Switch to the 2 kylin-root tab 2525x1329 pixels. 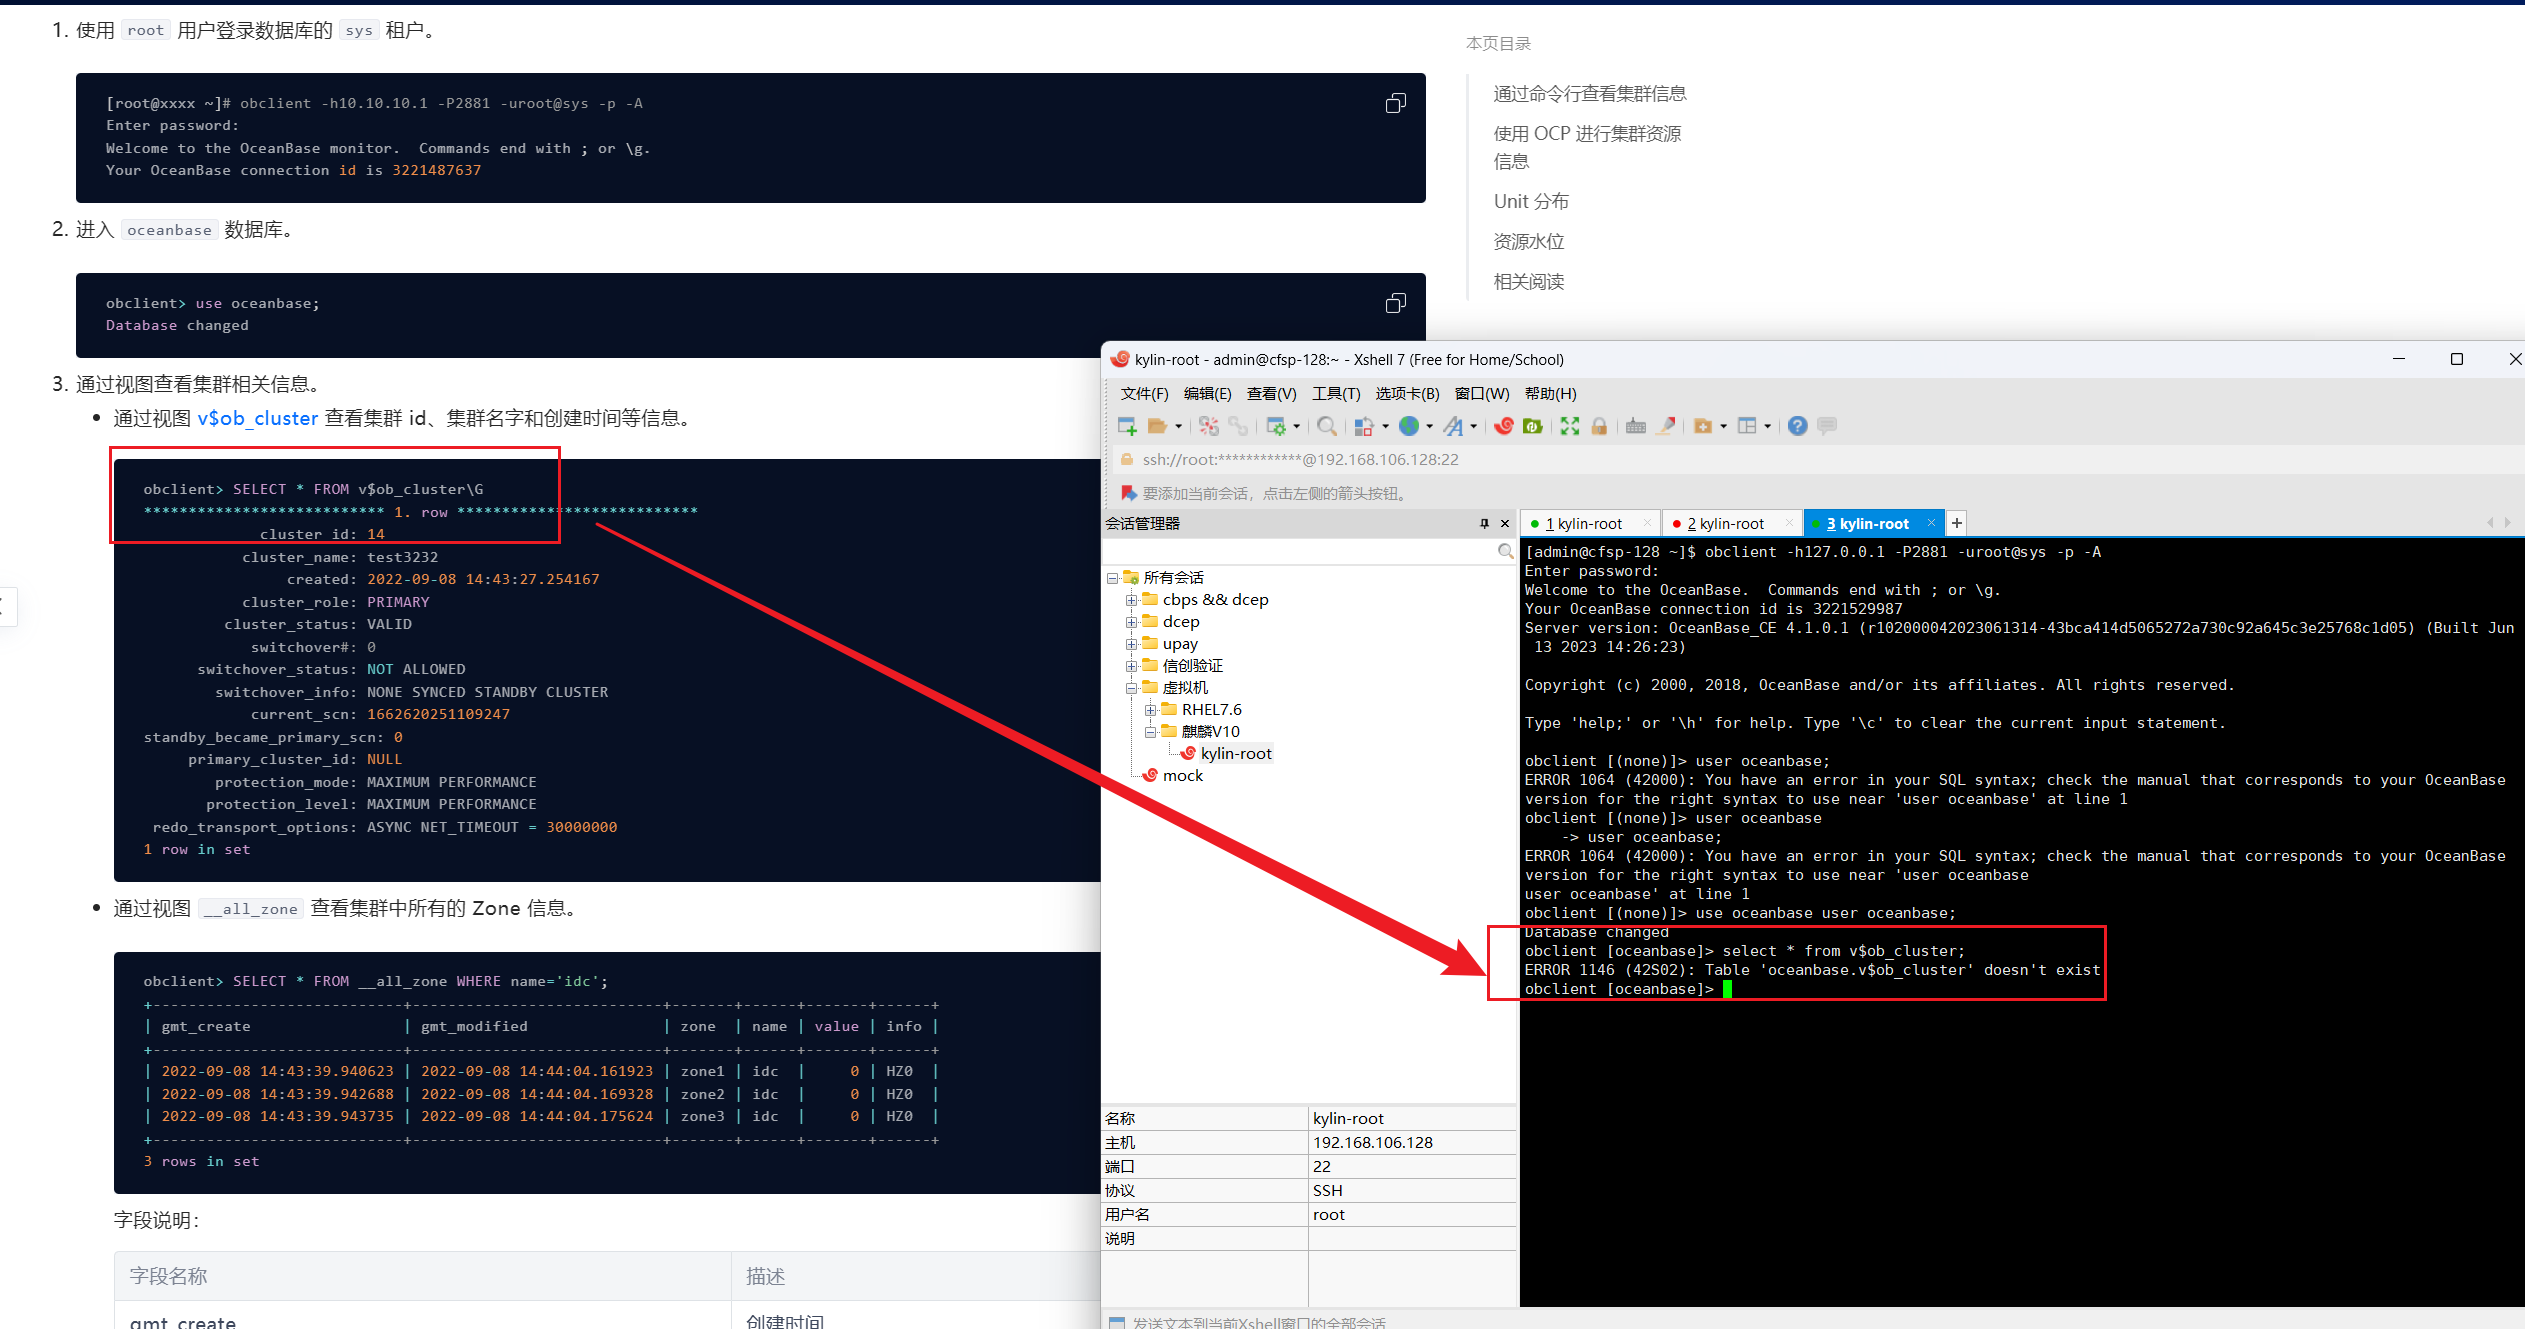[1725, 523]
